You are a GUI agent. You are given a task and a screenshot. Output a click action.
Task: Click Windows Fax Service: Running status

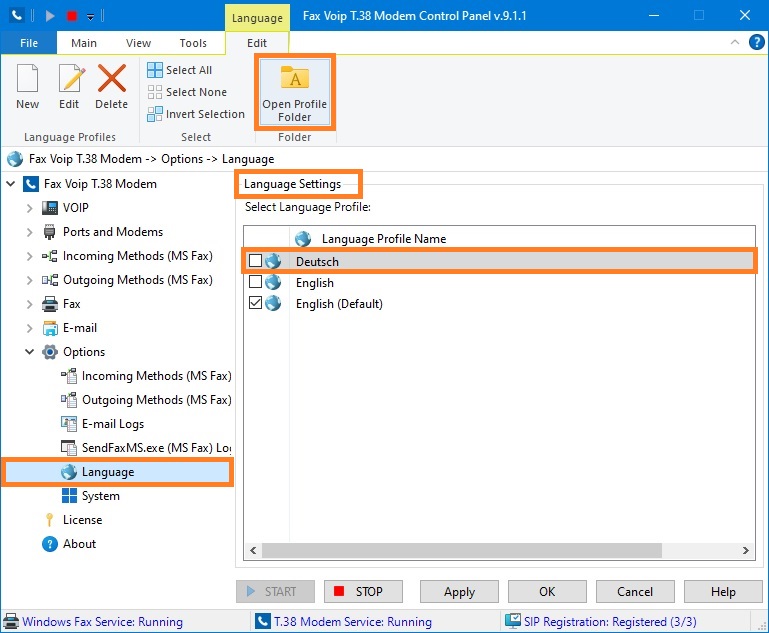coord(103,622)
